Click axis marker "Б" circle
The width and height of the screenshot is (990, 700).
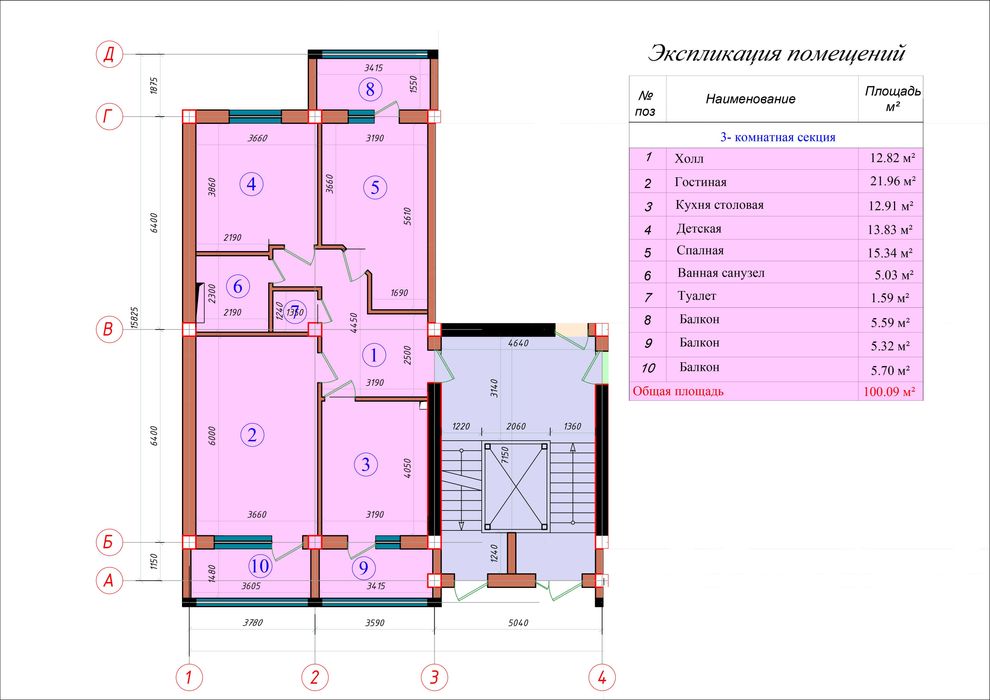point(109,542)
